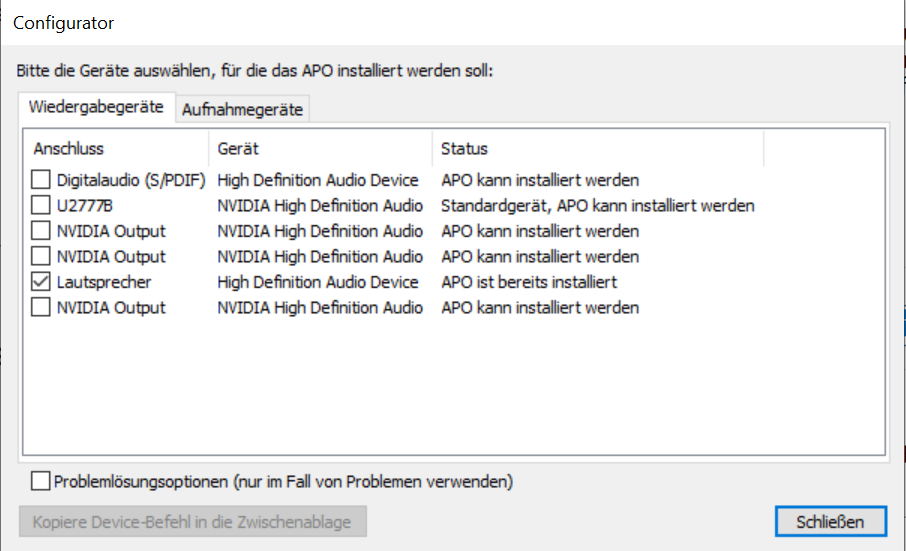906x551 pixels.
Task: Click High Definition Audio Device in Lautsprecher row
Action: click(318, 282)
